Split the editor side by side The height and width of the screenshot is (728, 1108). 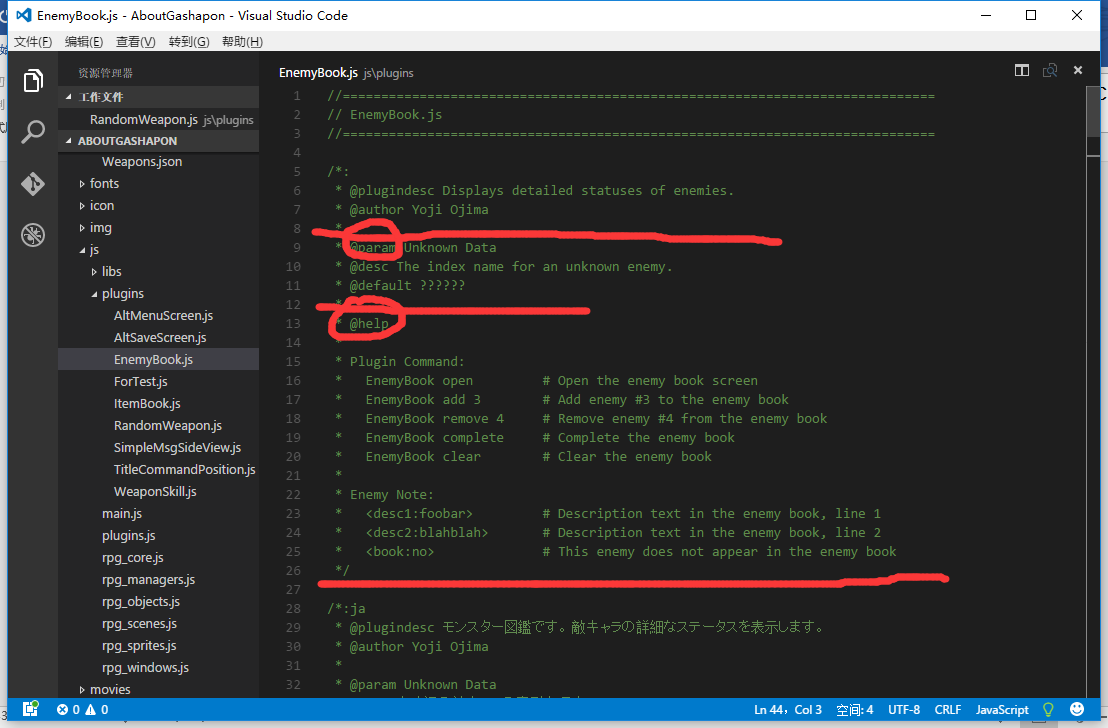coord(1022,70)
